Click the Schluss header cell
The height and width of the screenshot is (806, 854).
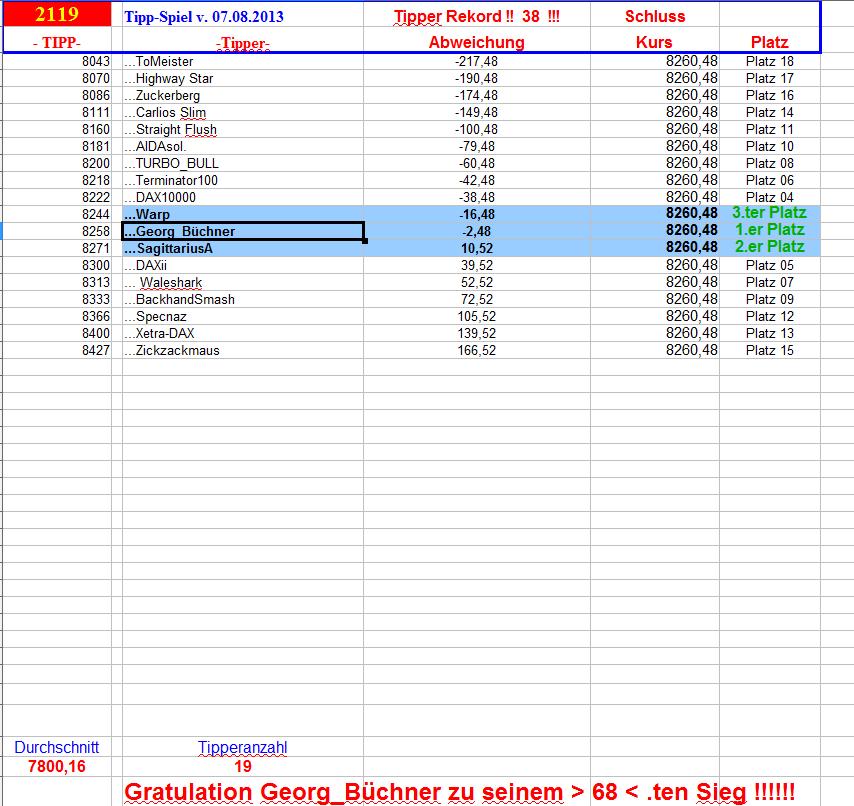(653, 16)
